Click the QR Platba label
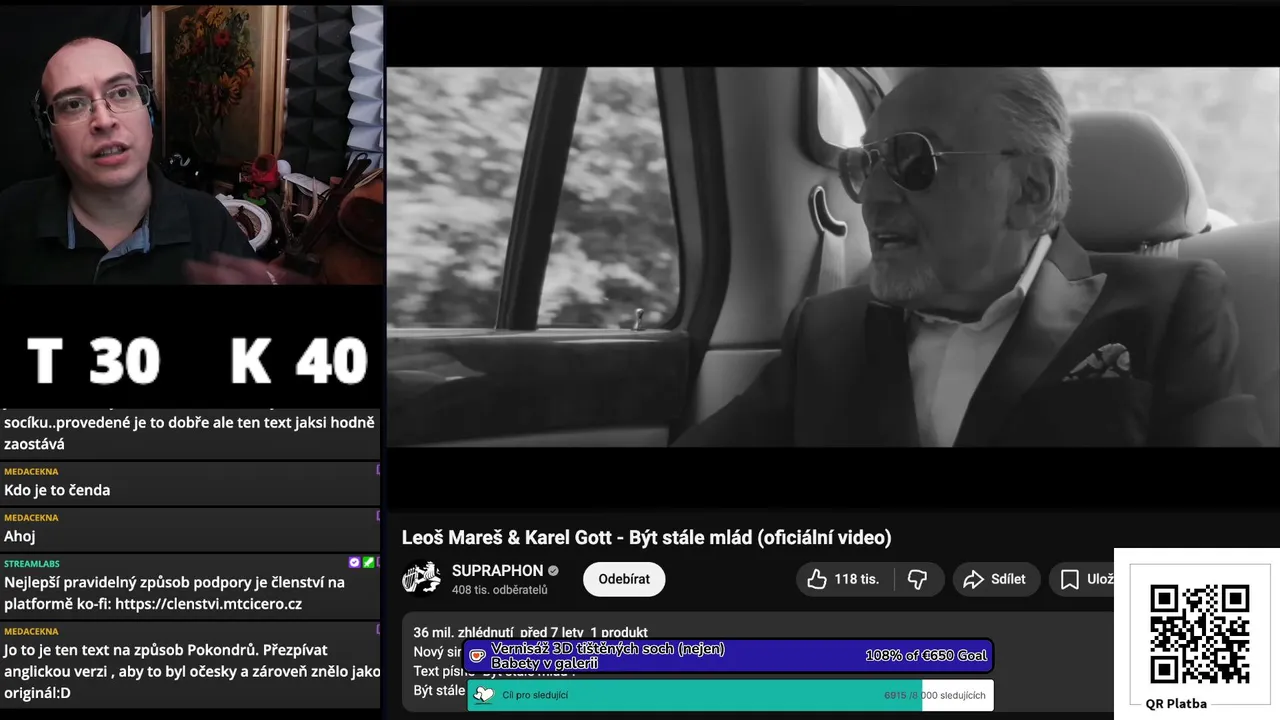Image resolution: width=1280 pixels, height=720 pixels. pyautogui.click(x=1176, y=703)
